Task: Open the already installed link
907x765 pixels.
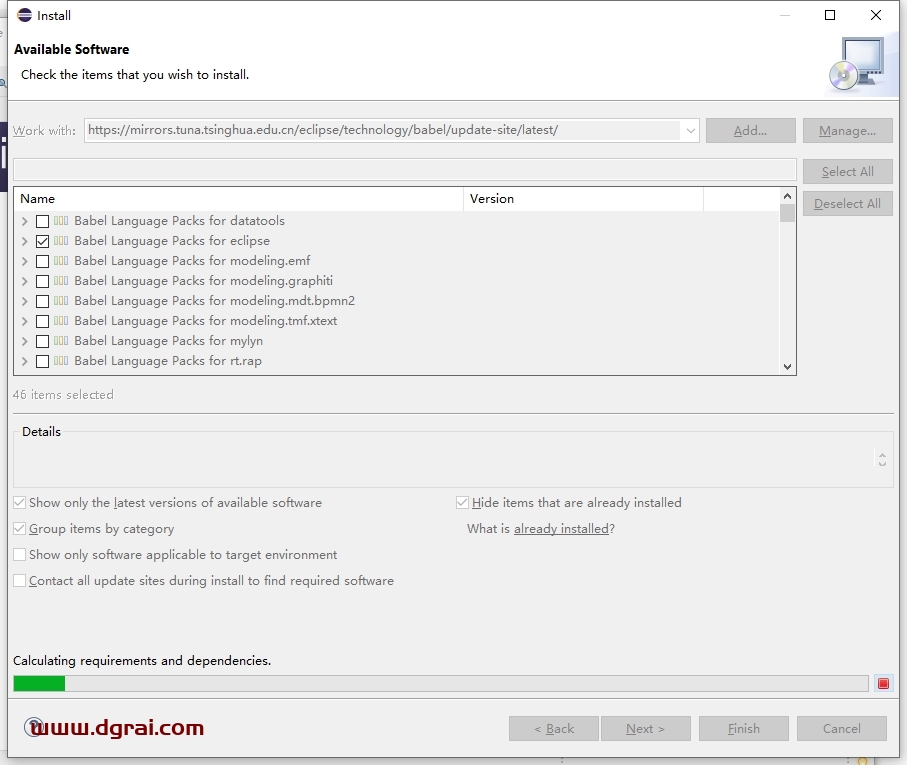Action: [x=561, y=529]
